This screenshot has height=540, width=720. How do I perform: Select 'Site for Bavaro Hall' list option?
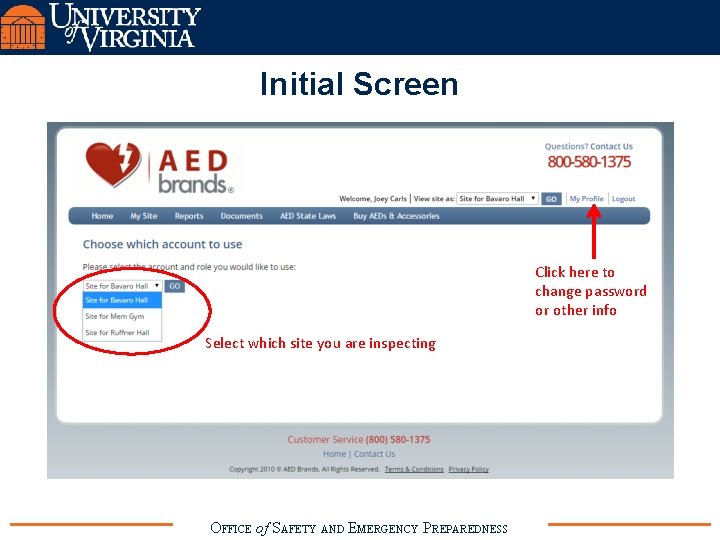point(122,300)
